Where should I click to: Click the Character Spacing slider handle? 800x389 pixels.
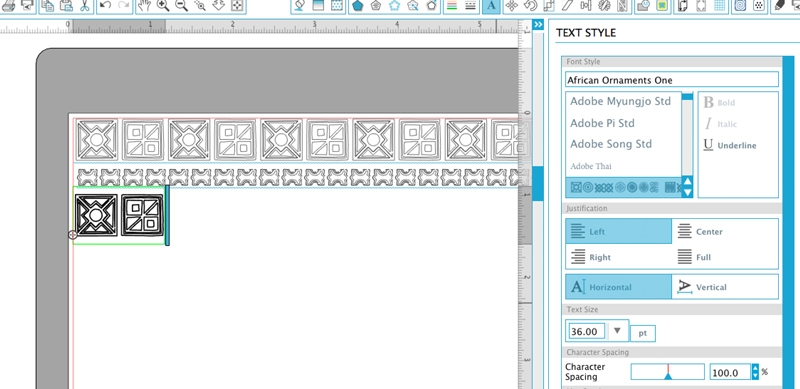(668, 375)
